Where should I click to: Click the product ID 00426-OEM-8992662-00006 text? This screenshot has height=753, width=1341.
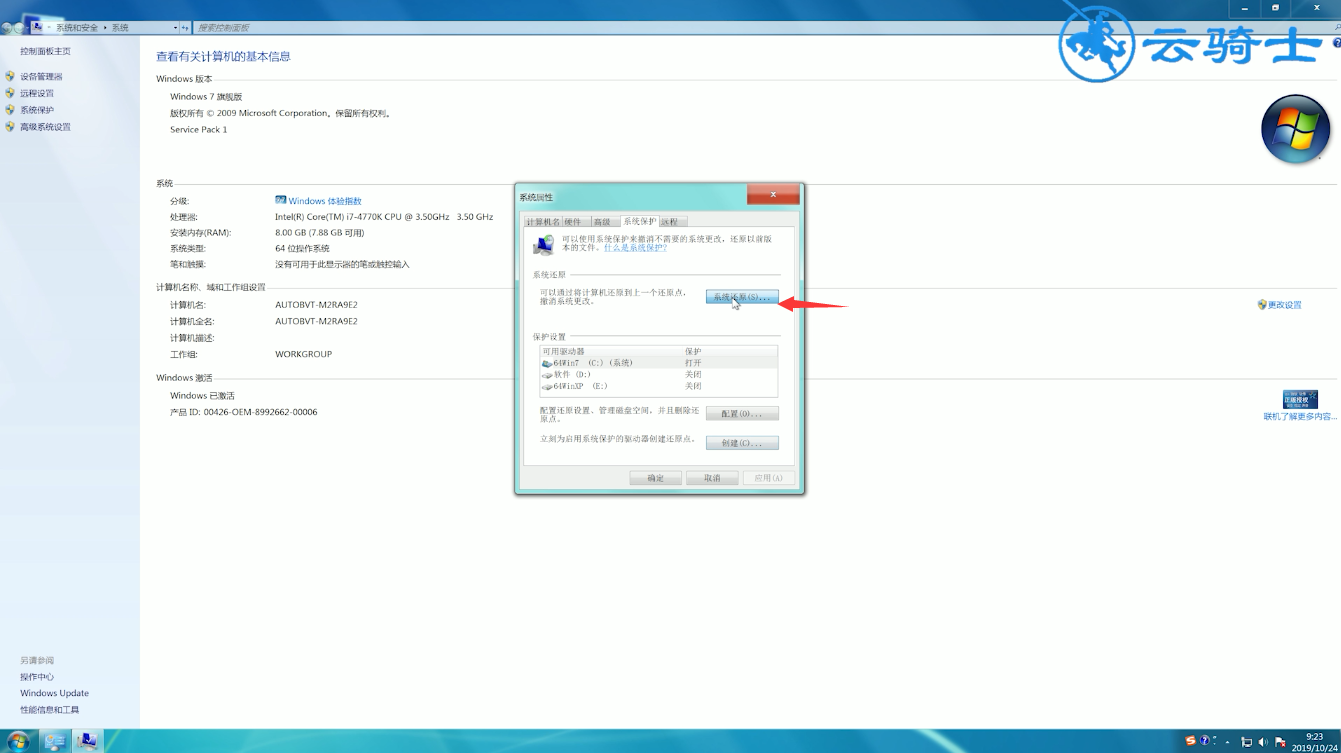point(260,412)
